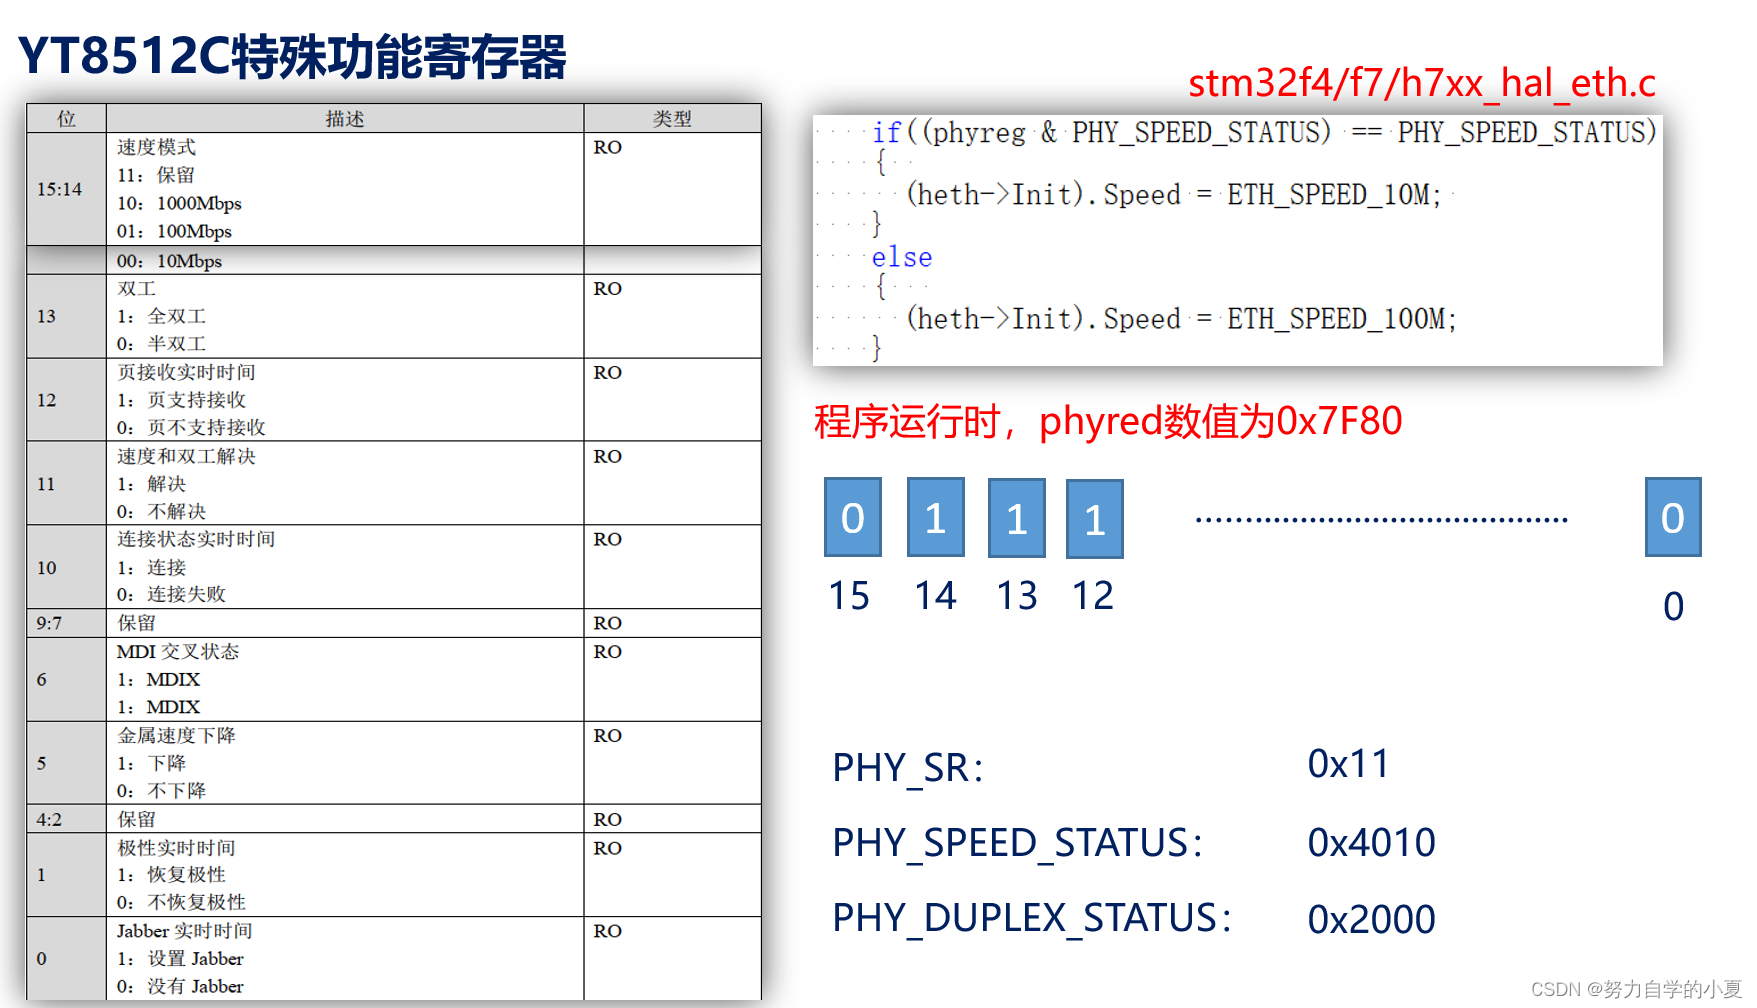Screen dimensions: 1757x1008
Task: Select the bit 15 box showing 0
Action: coord(852,517)
